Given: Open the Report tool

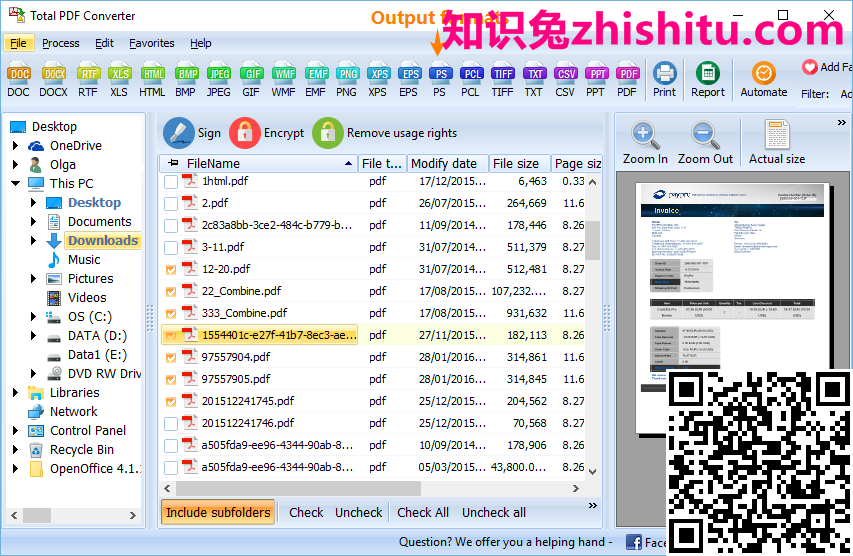Looking at the screenshot, I should click(x=708, y=80).
